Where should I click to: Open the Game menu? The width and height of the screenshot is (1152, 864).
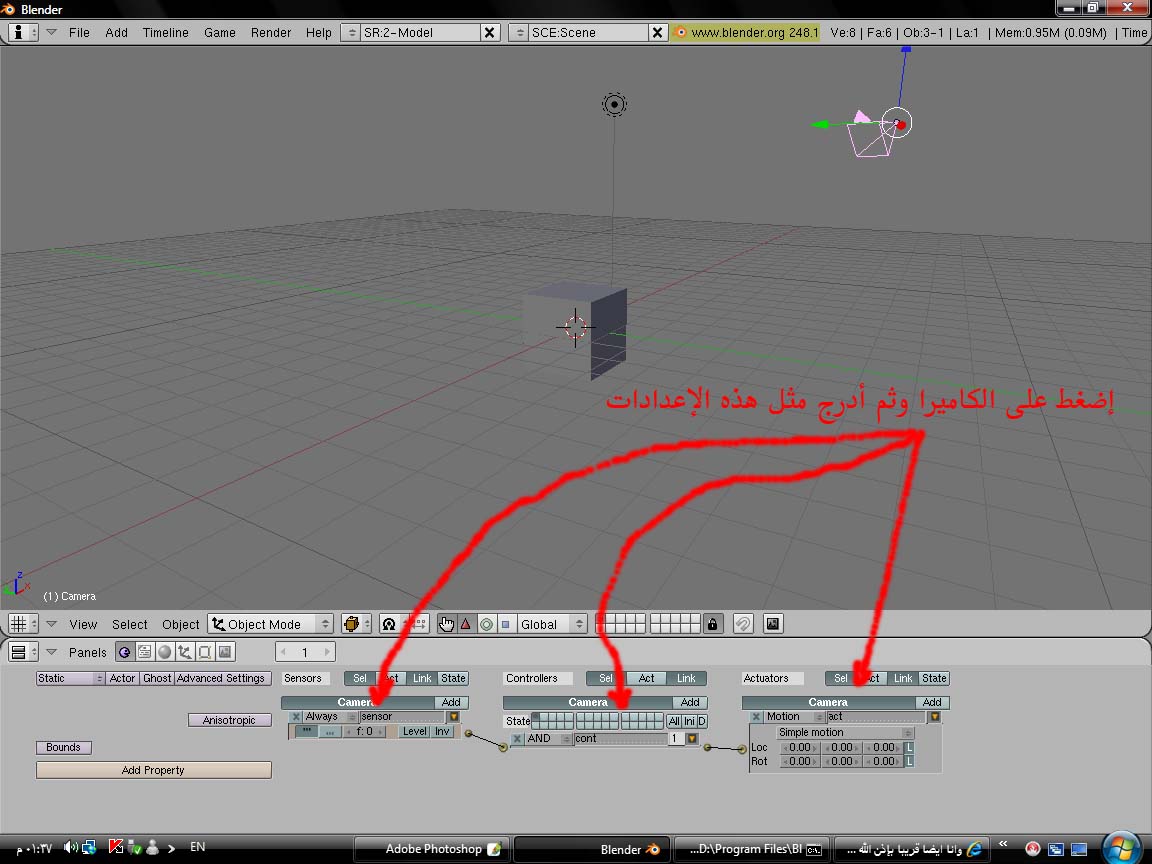[220, 32]
